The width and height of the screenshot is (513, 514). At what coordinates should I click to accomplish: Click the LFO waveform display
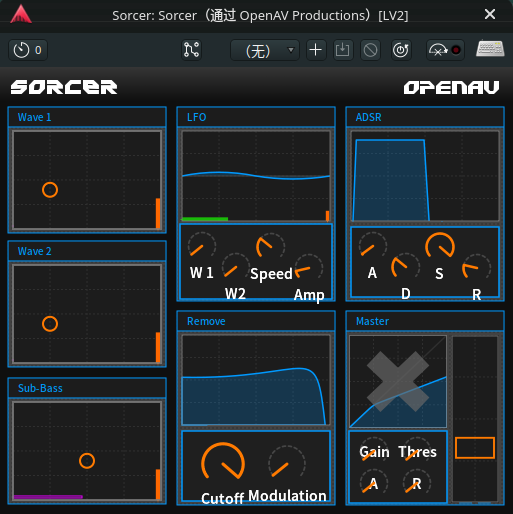[256, 176]
